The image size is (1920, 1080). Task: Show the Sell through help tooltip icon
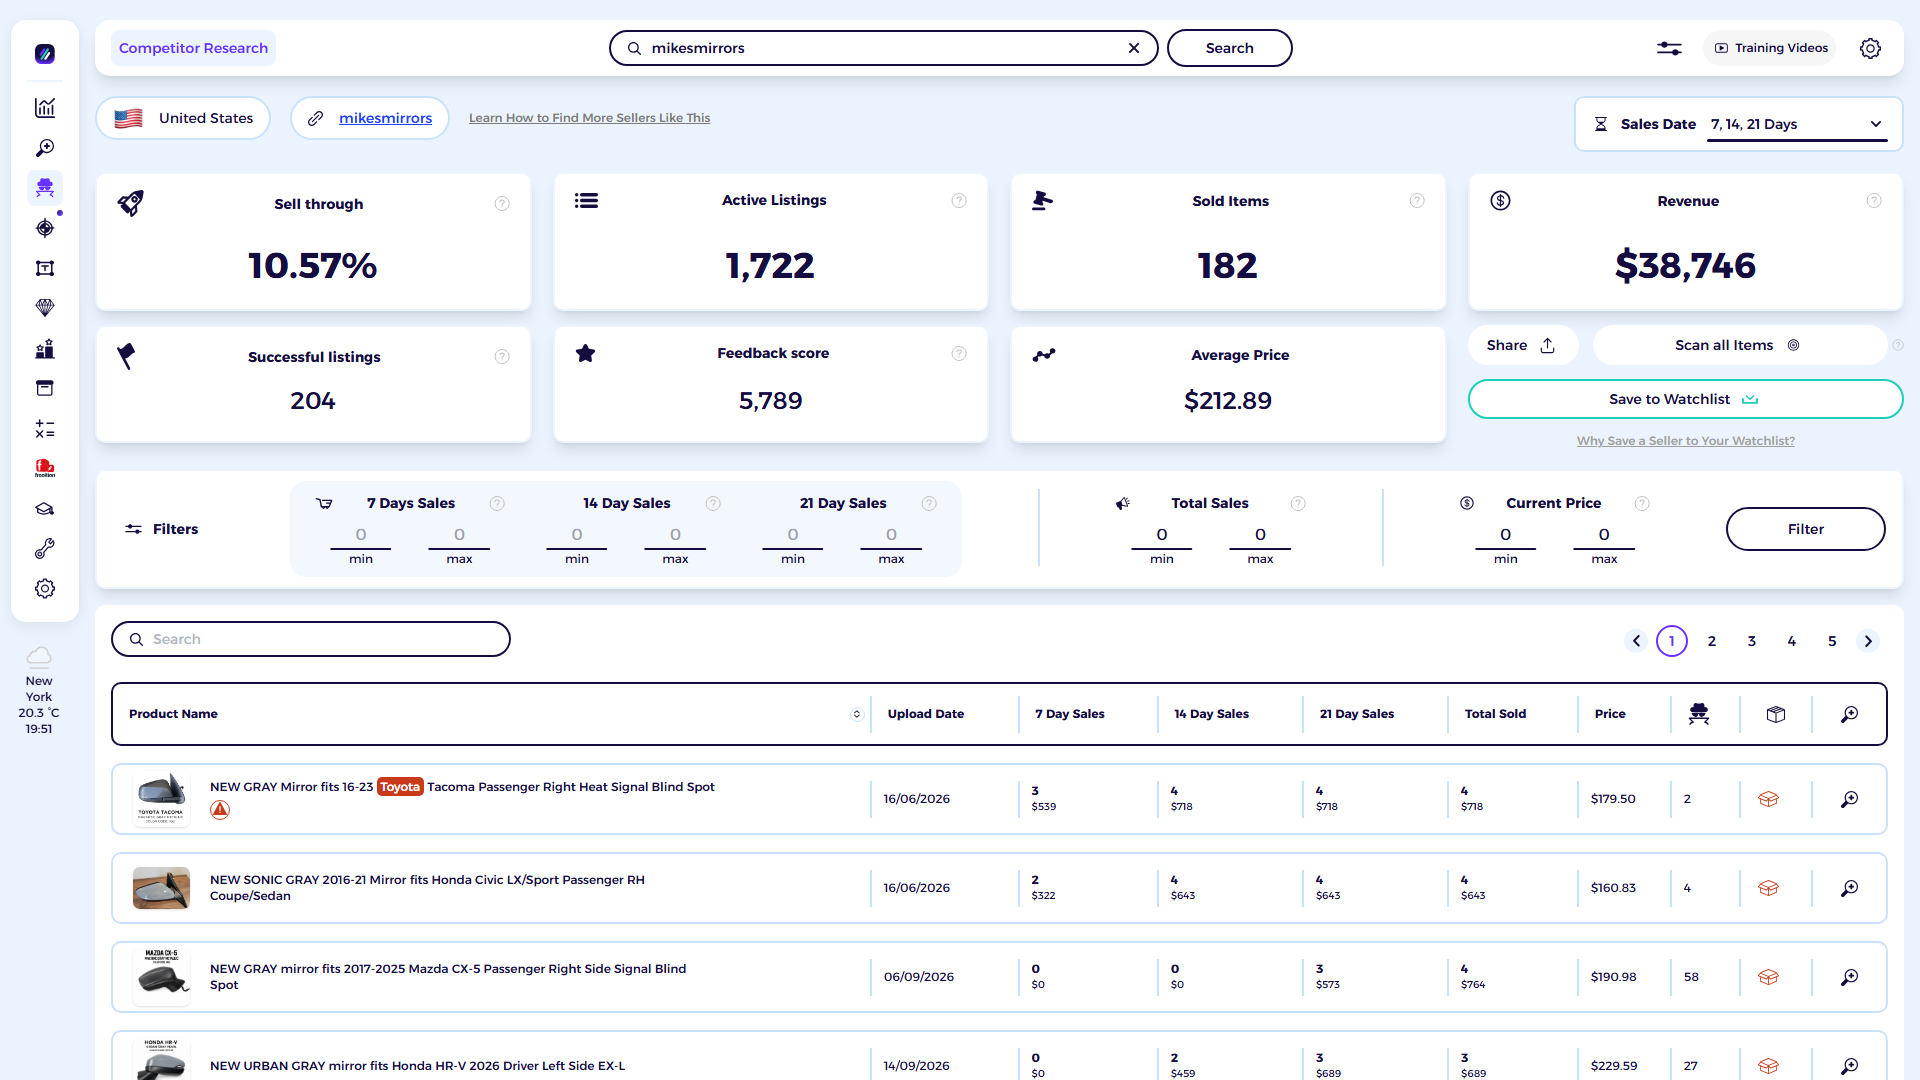tap(502, 204)
